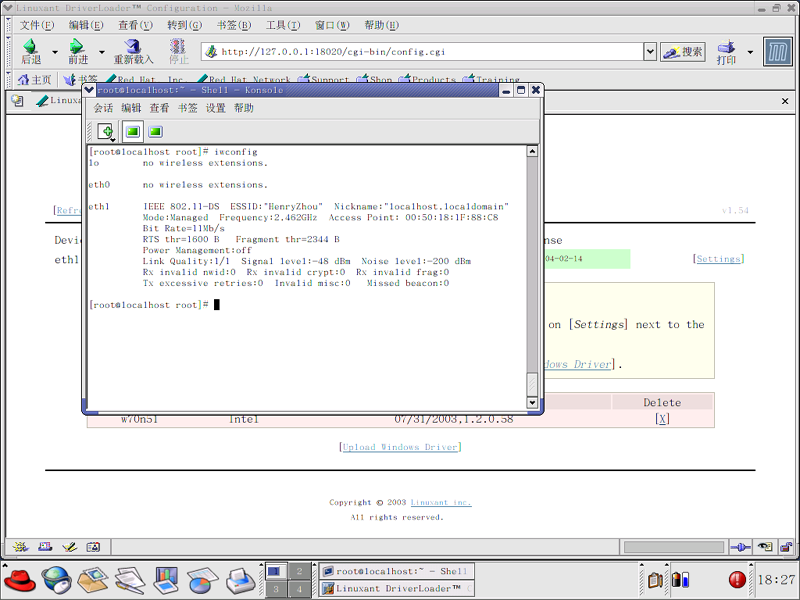This screenshot has width=800, height=600.
Task: Print the page with the 打印 icon
Action: click(x=726, y=52)
